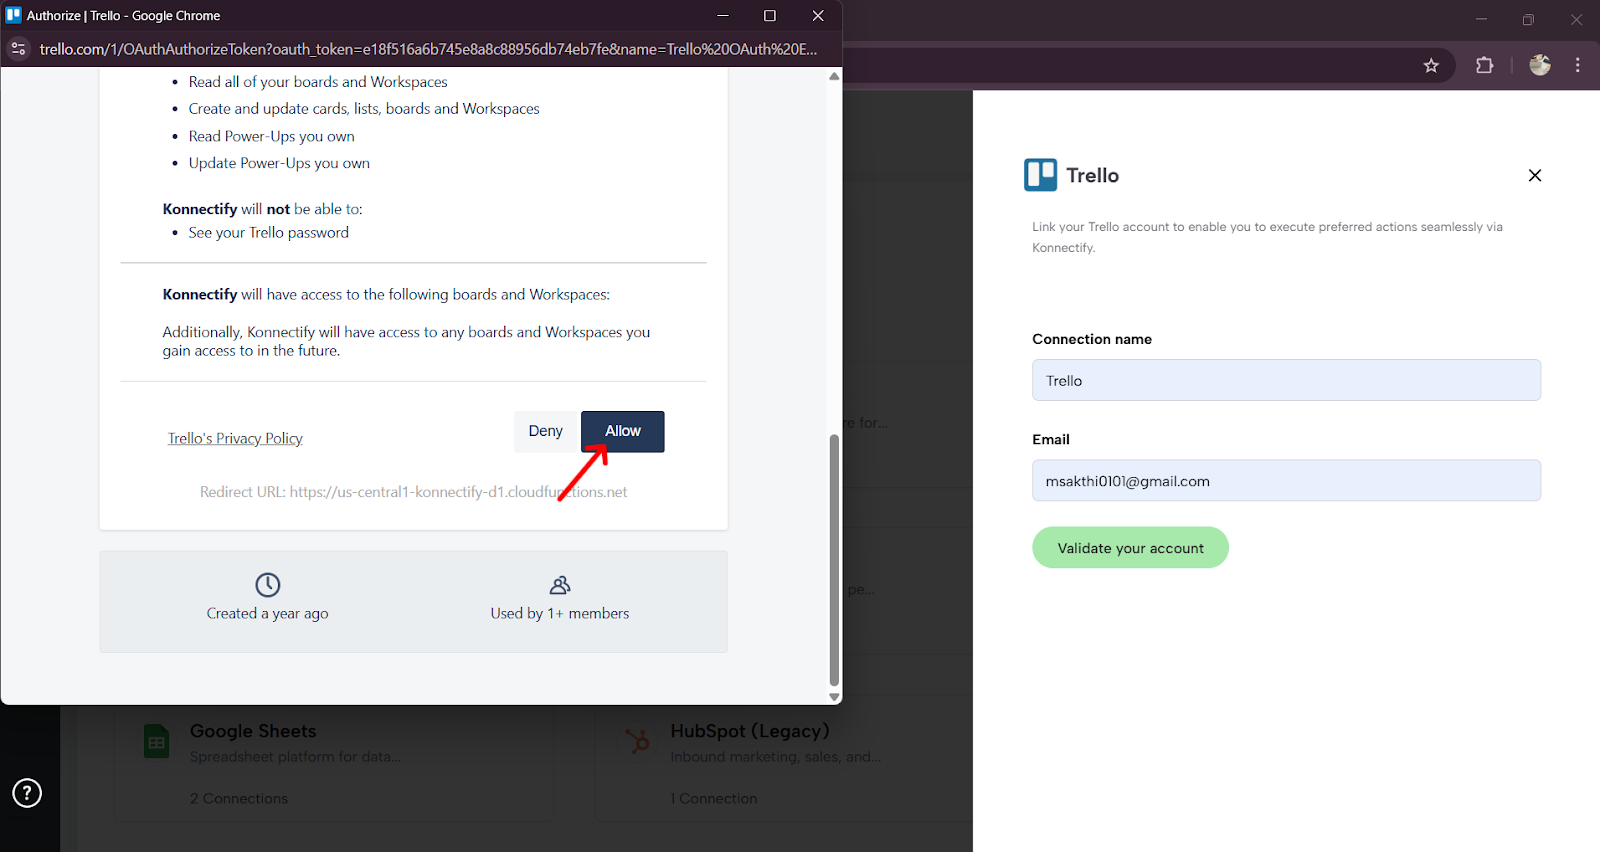Restore down the background main Chrome window
1600x852 pixels.
coord(1528,19)
